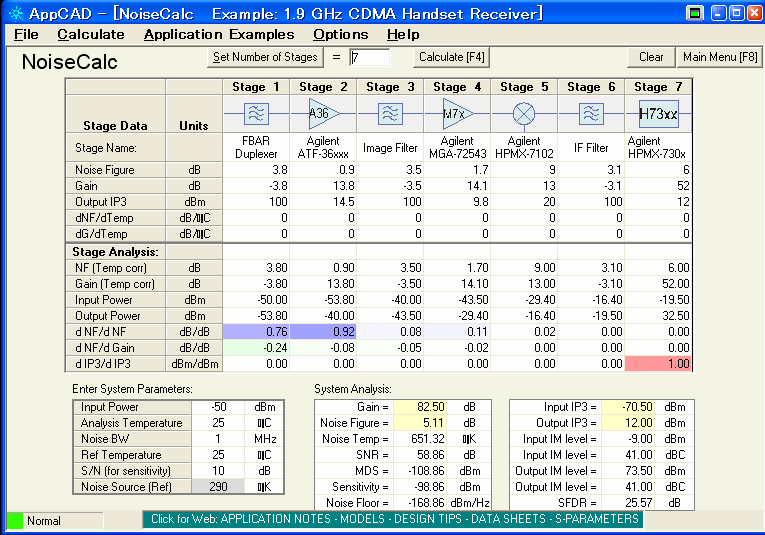Click the number of stages input field
Image resolution: width=765 pixels, height=535 pixels.
point(369,58)
